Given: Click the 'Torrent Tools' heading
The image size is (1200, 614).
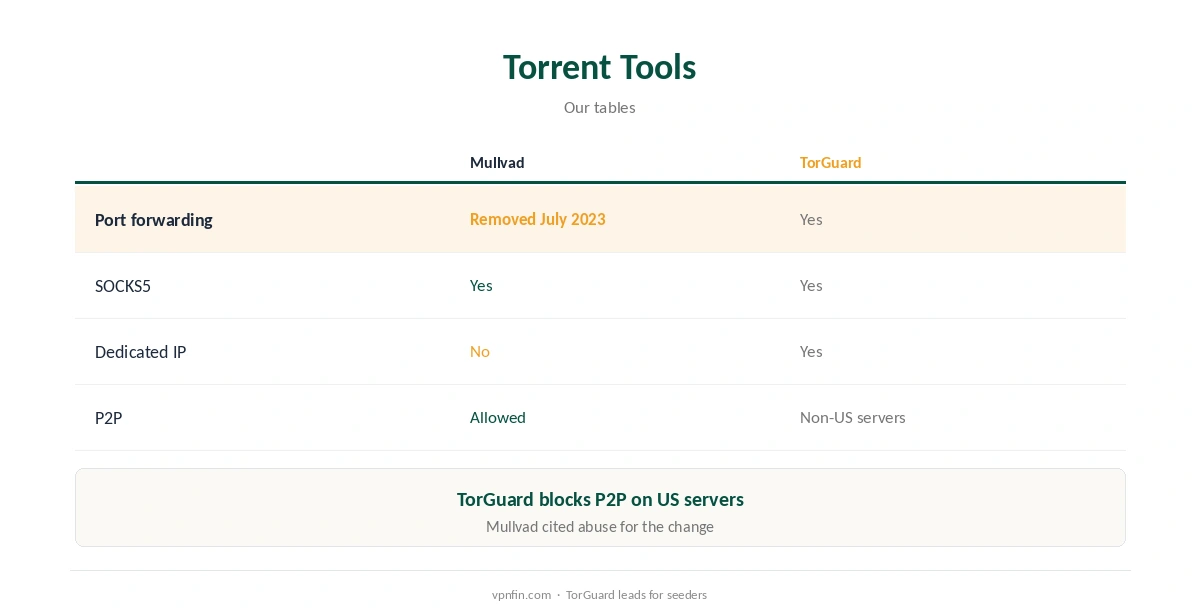Looking at the screenshot, I should [x=599, y=67].
